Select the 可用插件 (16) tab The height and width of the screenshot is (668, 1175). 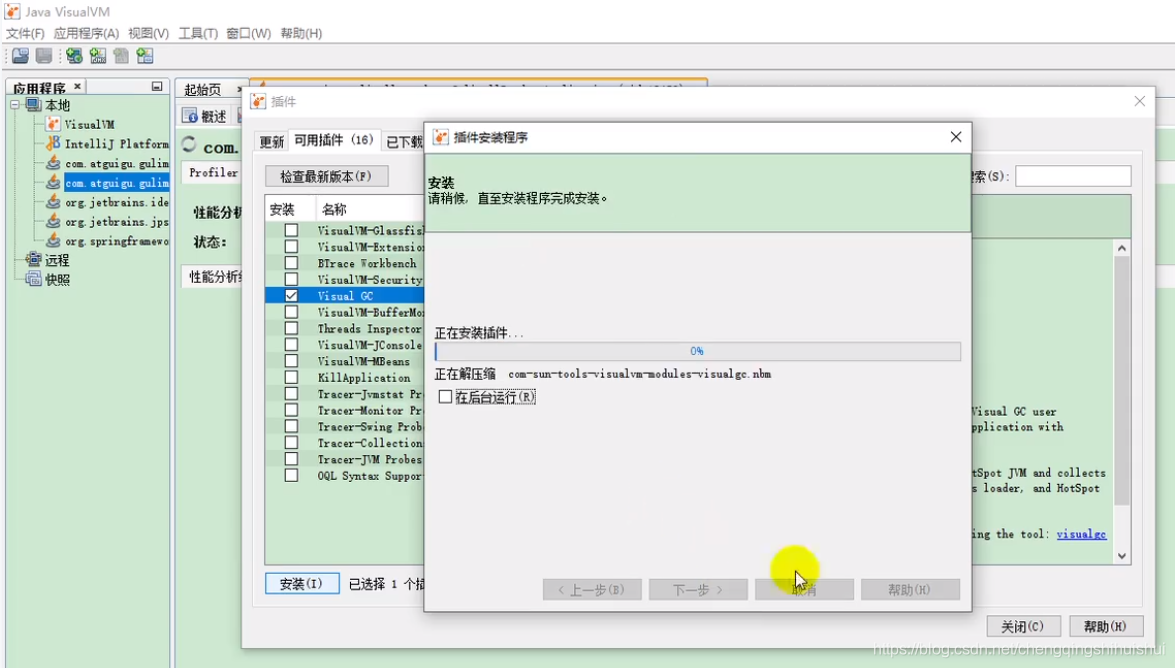(333, 140)
